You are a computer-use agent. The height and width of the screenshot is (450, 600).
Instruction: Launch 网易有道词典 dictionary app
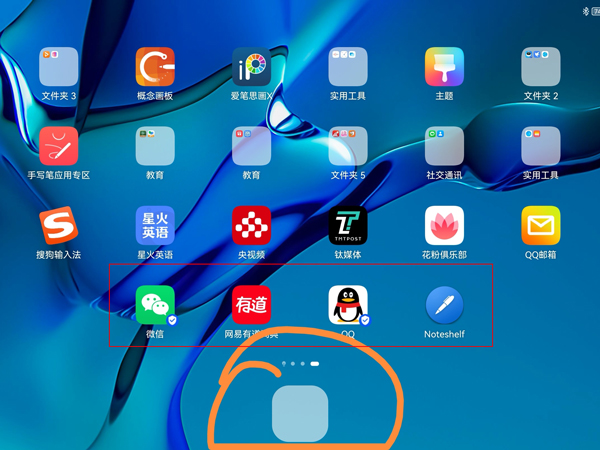point(251,305)
